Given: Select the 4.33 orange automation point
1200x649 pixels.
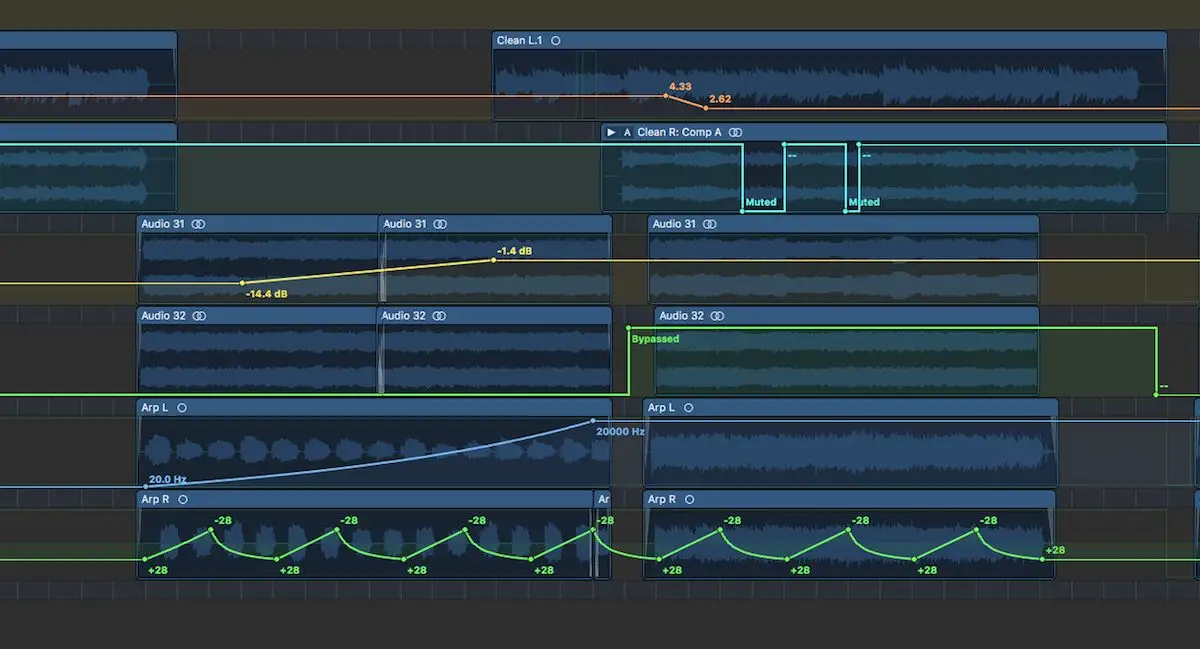Looking at the screenshot, I should pos(667,96).
